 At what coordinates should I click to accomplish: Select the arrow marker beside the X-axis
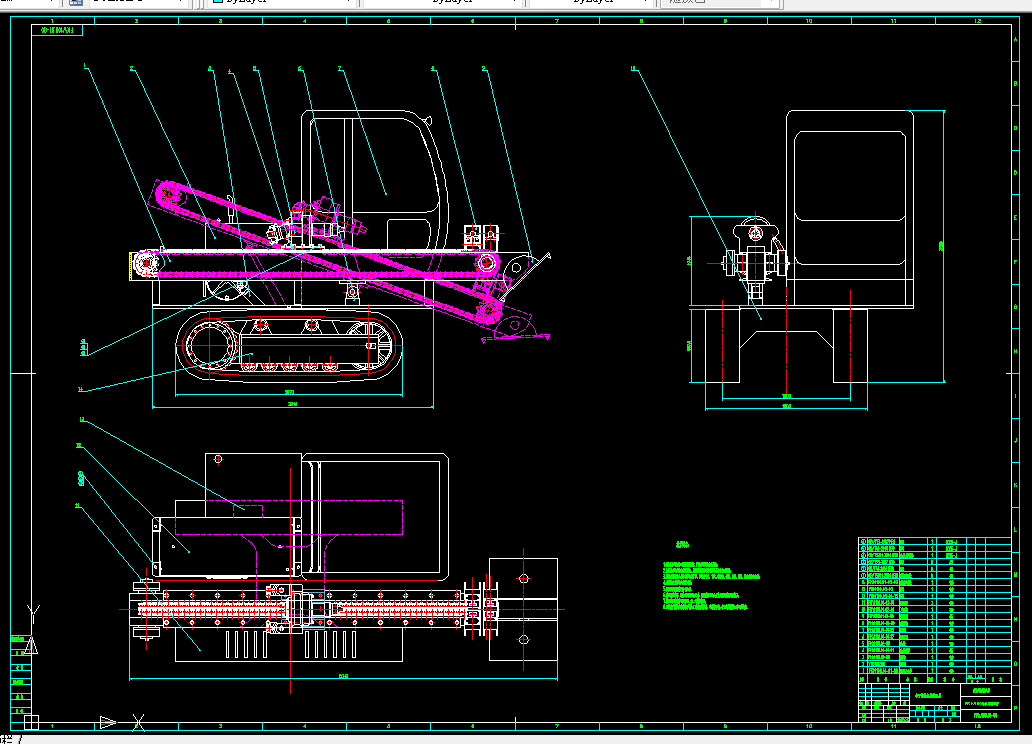pos(108,722)
